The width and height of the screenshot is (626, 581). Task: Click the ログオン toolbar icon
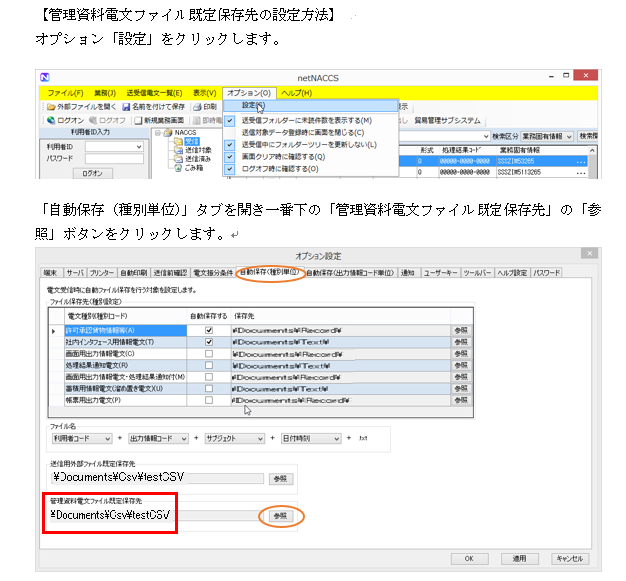click(50, 120)
